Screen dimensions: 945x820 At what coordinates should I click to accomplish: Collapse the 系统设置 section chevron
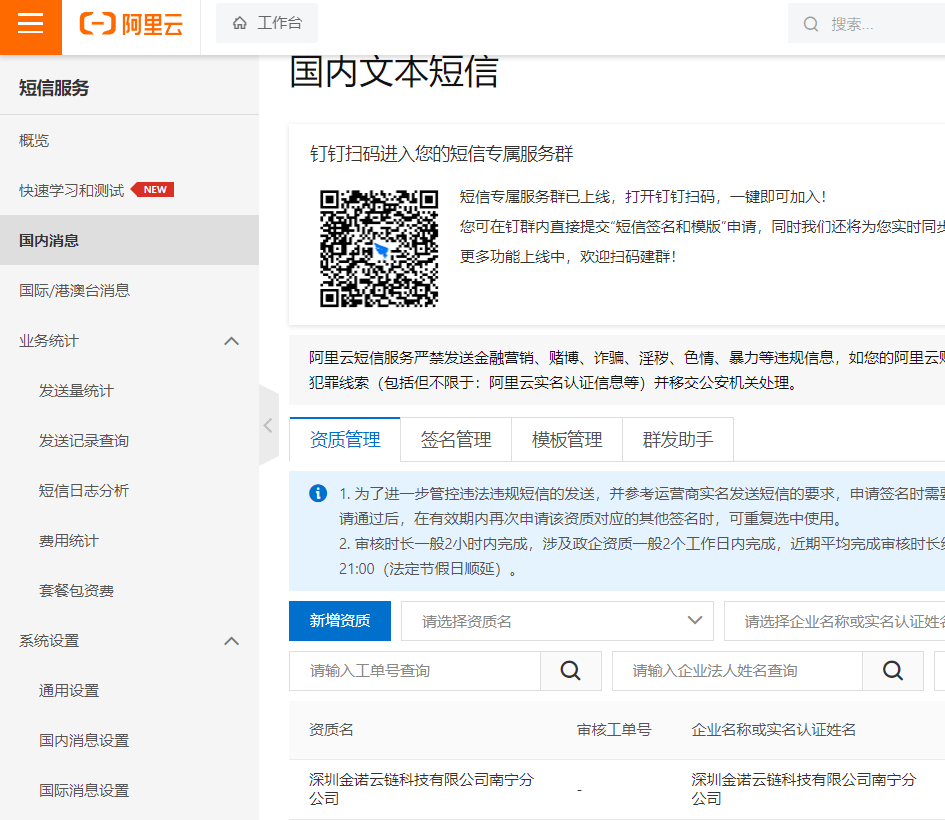pyautogui.click(x=231, y=641)
